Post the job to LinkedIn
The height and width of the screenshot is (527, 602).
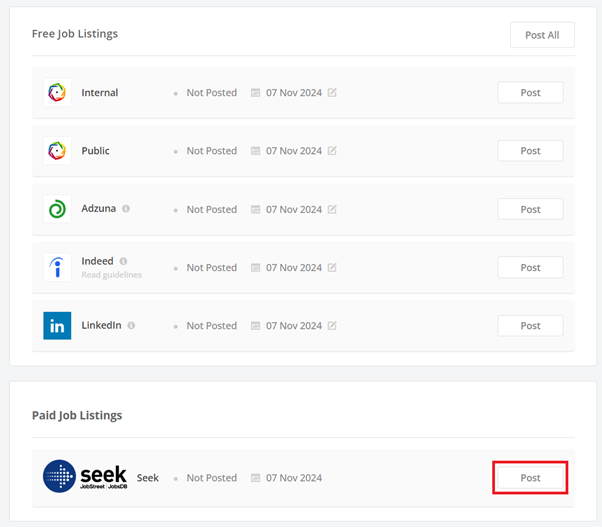530,325
